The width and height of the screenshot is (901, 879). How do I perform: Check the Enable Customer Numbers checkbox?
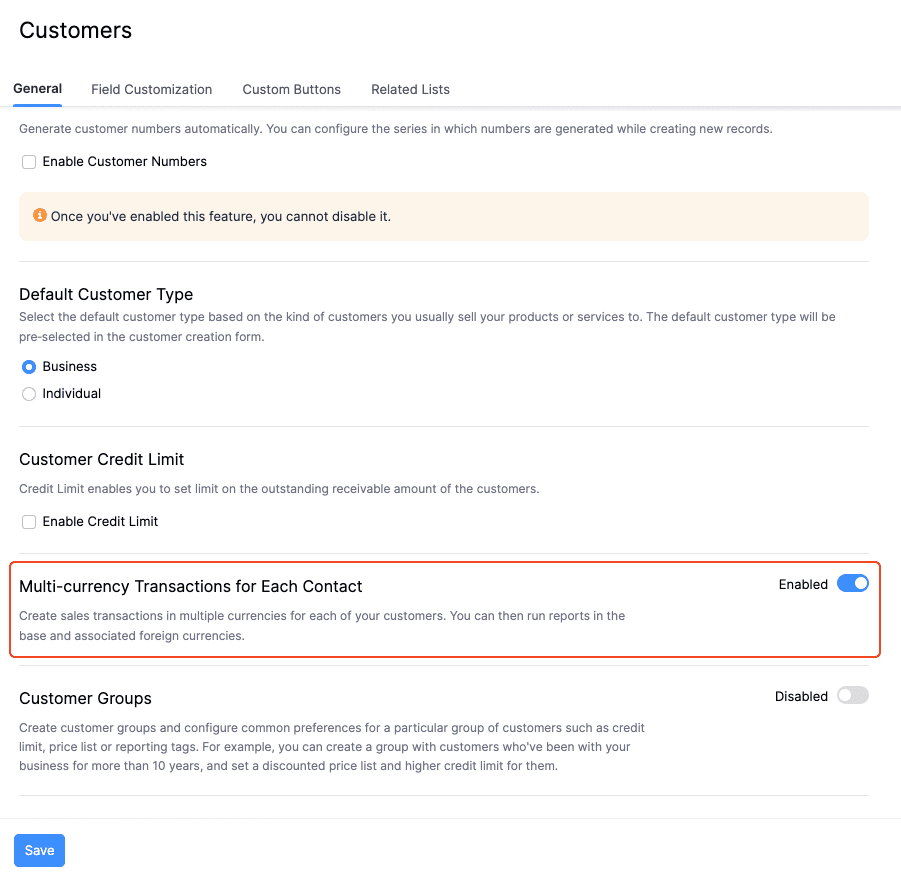tap(29, 162)
